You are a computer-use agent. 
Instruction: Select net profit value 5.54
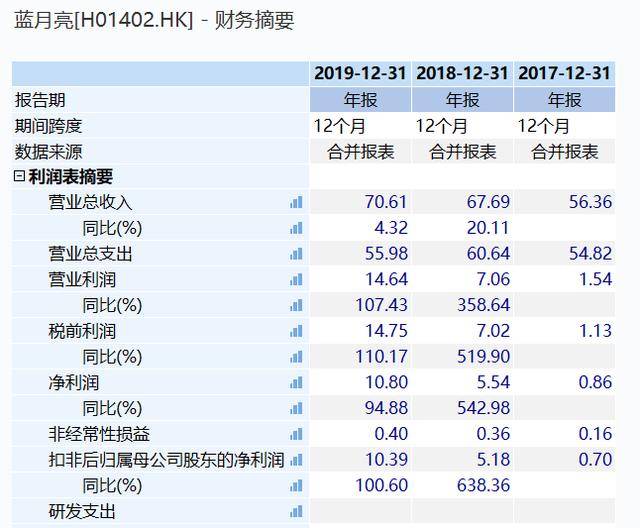(493, 382)
